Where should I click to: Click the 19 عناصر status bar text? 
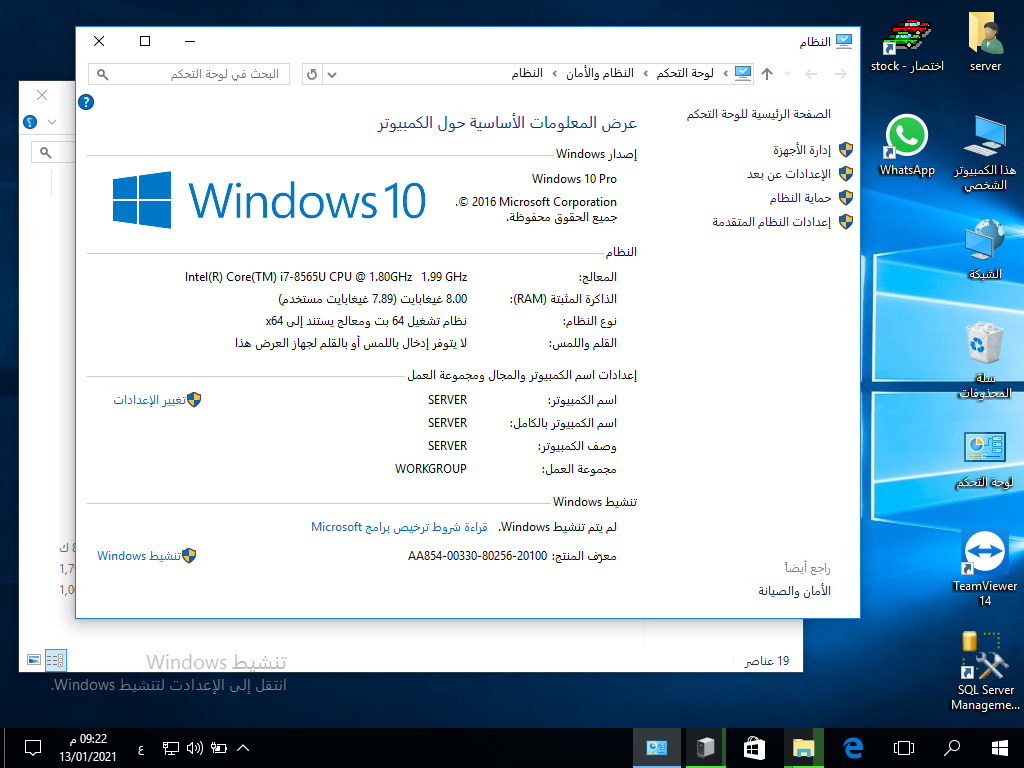coord(767,661)
